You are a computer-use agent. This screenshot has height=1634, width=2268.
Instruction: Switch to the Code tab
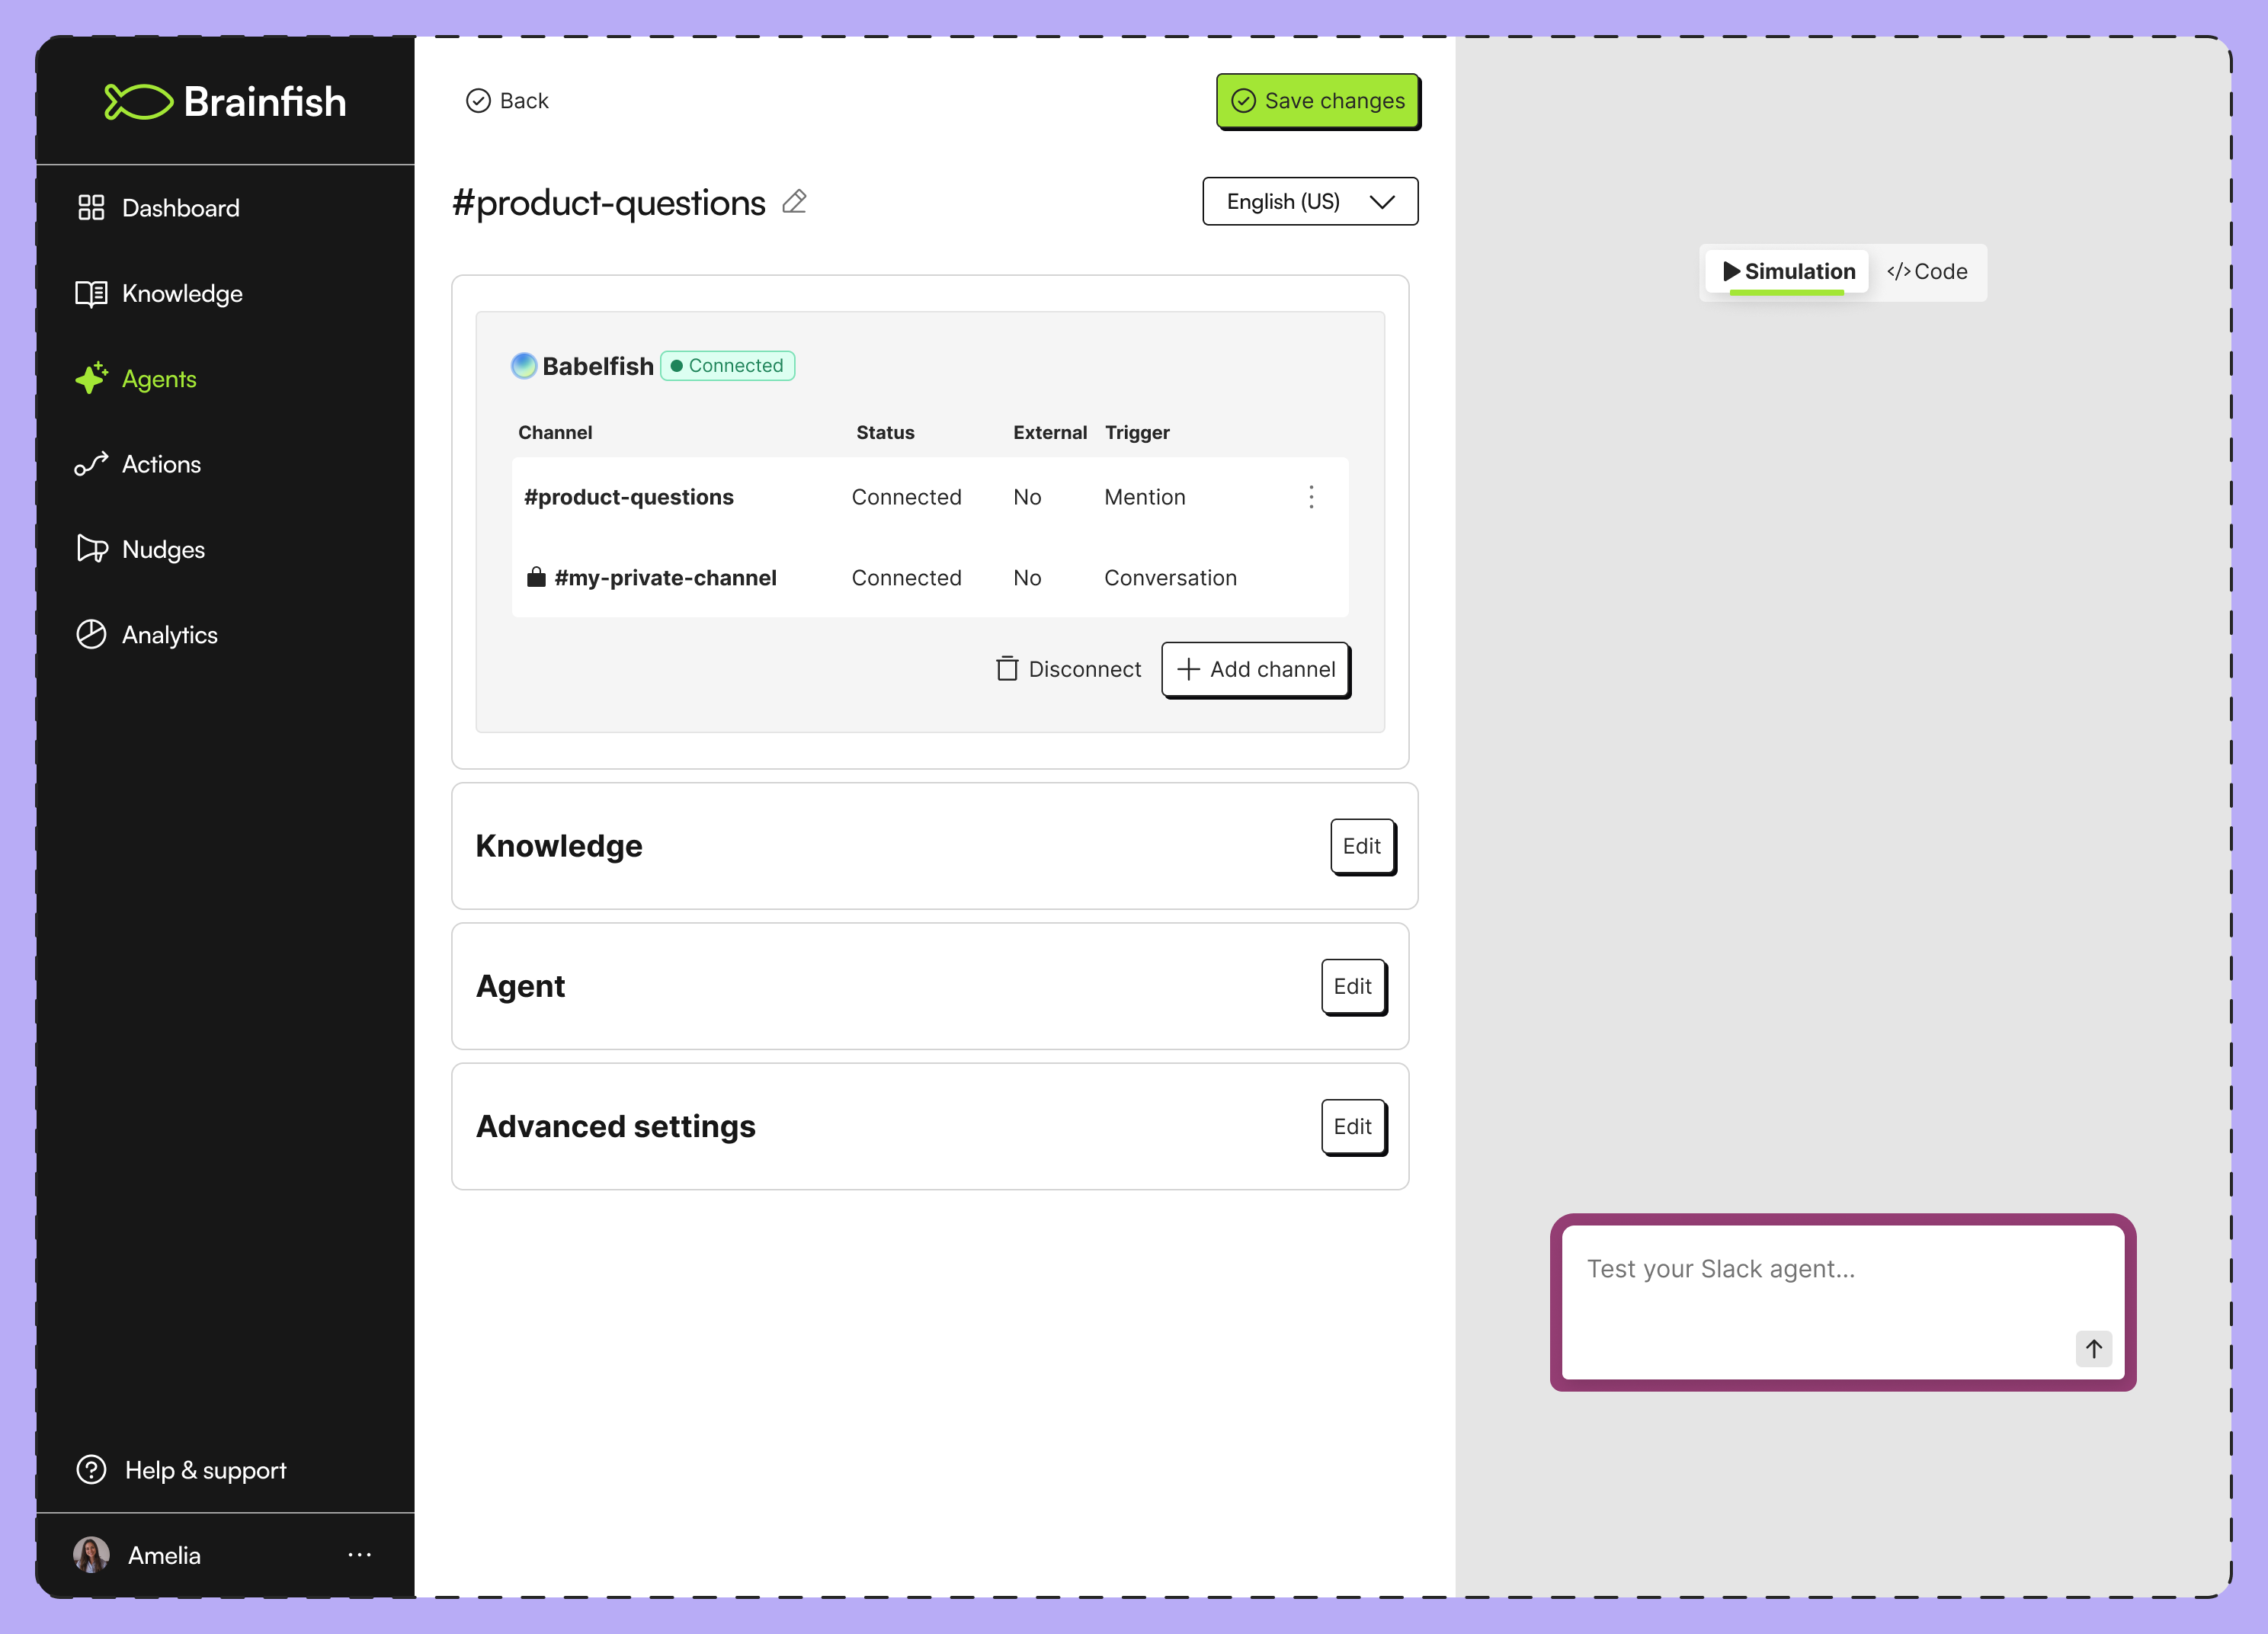(x=1927, y=272)
